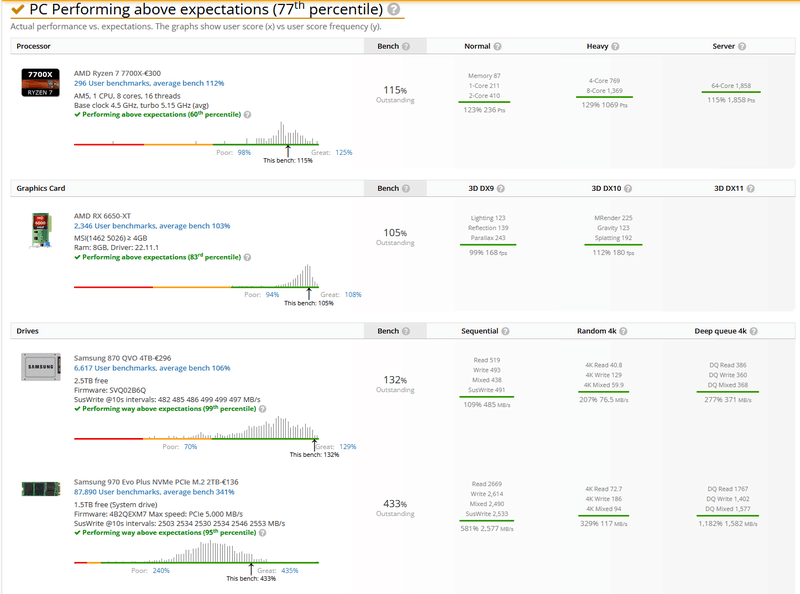Screen dimensions: 800x594
Task: Click help icon after Ryzen 60th percentile text
Action: tap(247, 115)
